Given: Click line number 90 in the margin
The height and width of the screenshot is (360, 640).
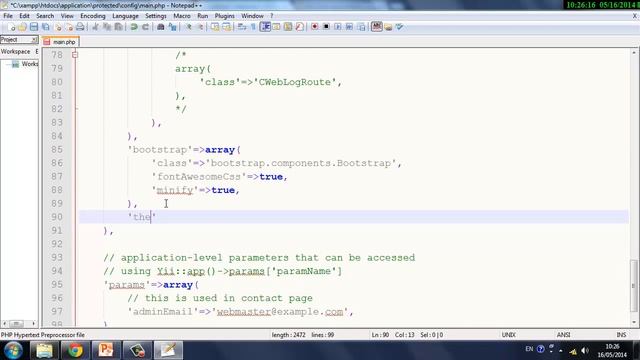Looking at the screenshot, I should click(x=57, y=217).
